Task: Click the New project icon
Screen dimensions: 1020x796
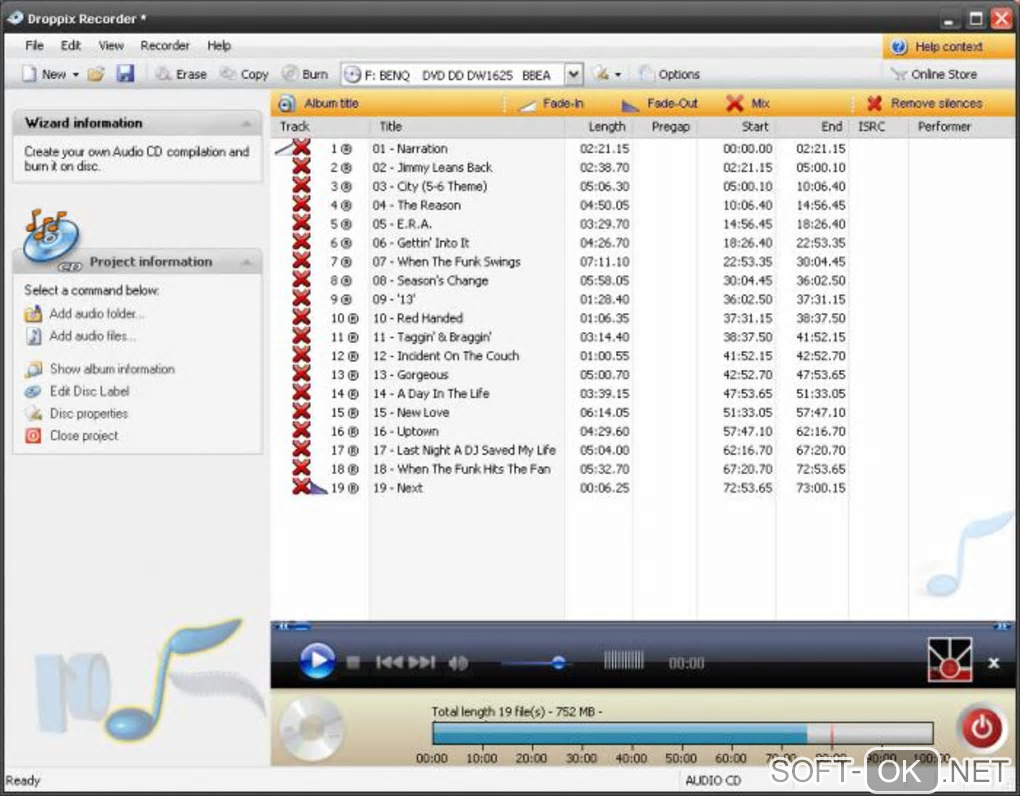Action: point(29,74)
